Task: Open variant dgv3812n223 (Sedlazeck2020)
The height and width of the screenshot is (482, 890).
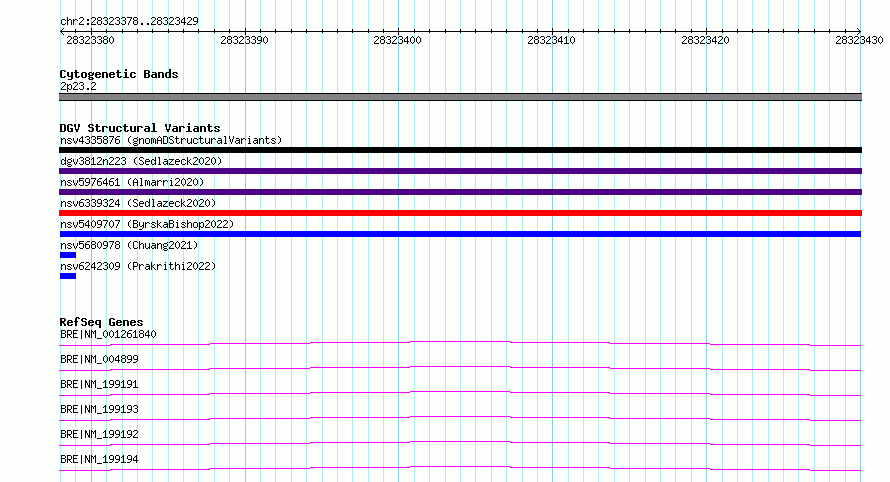Action: (141, 161)
